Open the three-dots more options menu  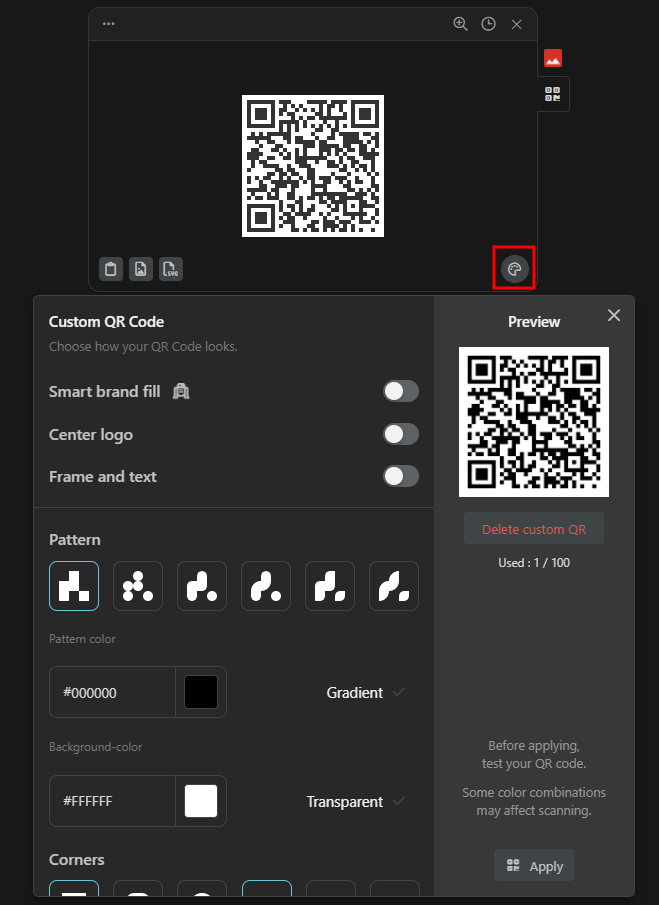point(108,24)
